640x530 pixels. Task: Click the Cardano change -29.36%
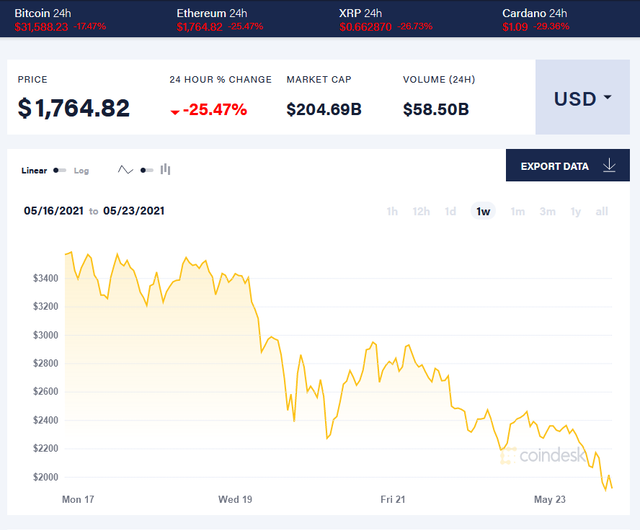pos(551,27)
